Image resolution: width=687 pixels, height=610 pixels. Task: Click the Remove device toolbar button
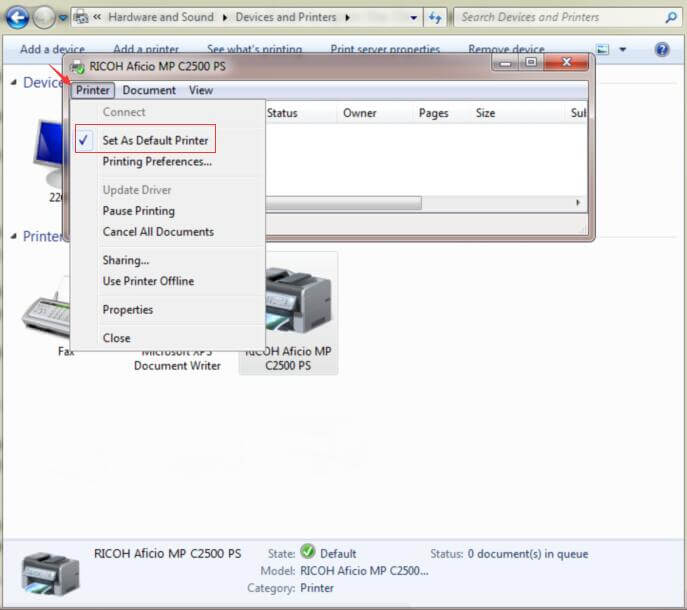pyautogui.click(x=506, y=49)
